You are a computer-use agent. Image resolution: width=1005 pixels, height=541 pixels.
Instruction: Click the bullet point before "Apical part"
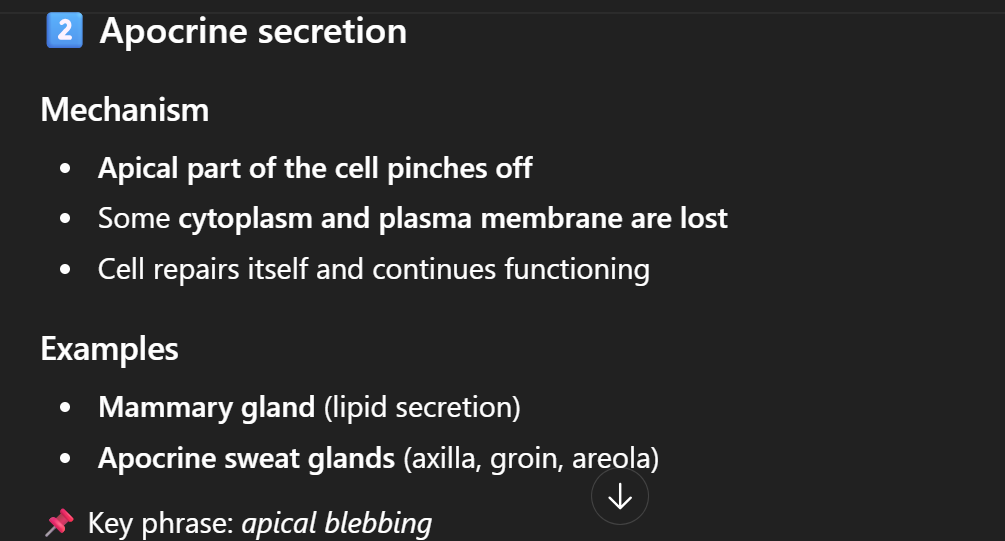(x=66, y=168)
